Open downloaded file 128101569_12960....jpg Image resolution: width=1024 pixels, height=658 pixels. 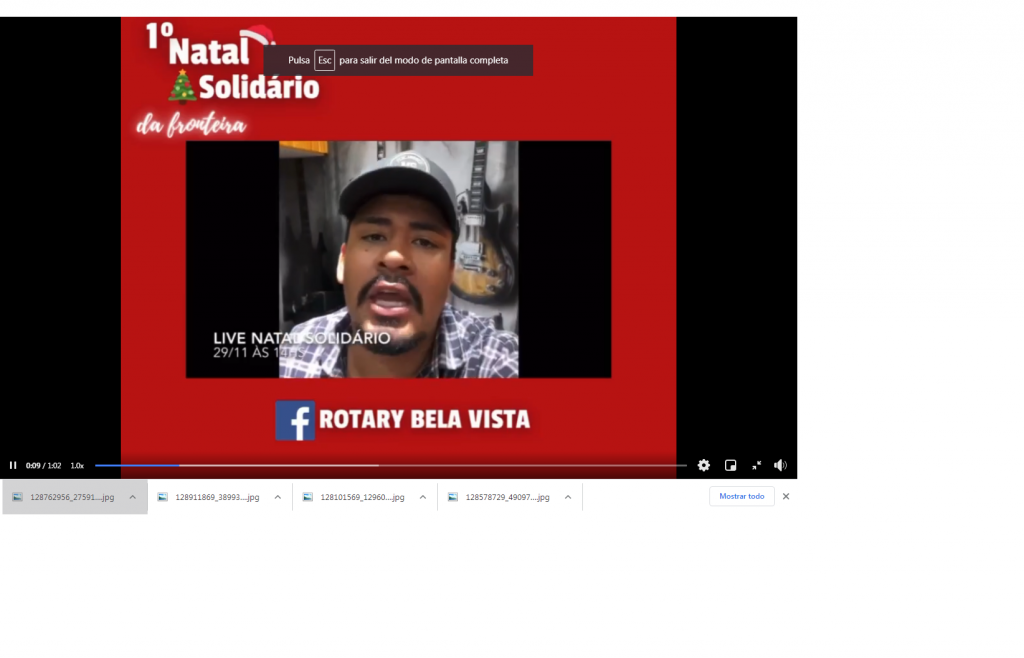click(x=362, y=497)
